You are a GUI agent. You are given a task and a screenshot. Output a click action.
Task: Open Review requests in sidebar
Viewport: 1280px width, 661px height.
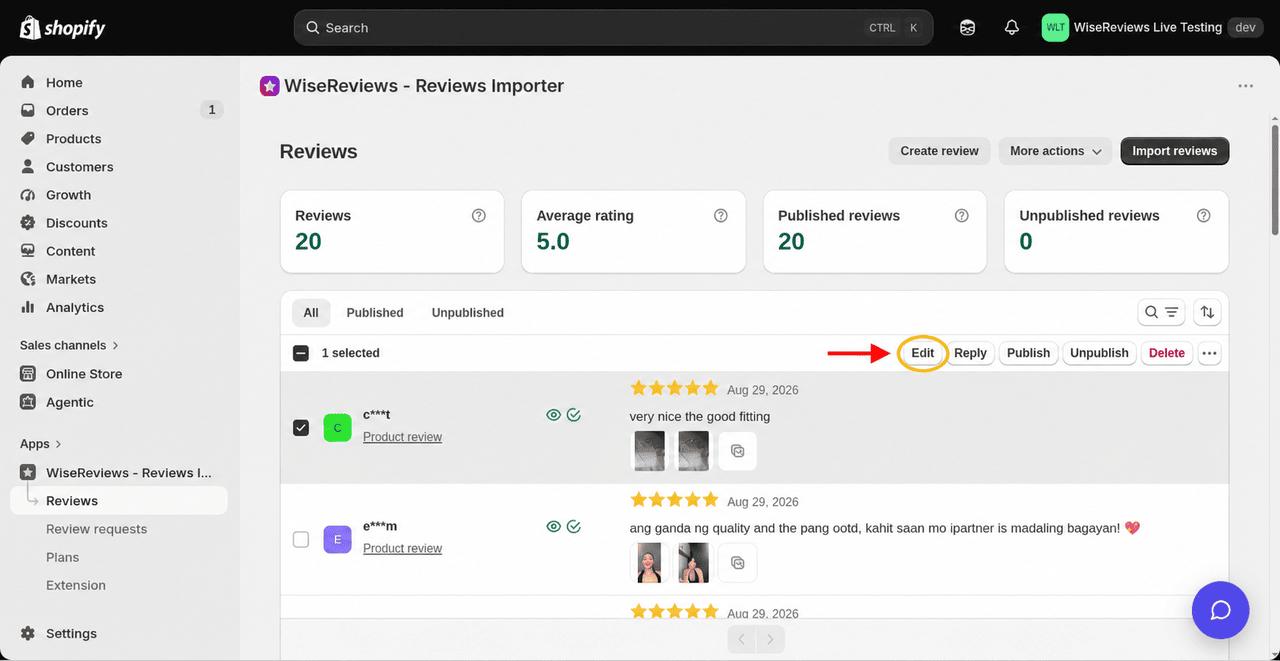tap(96, 529)
